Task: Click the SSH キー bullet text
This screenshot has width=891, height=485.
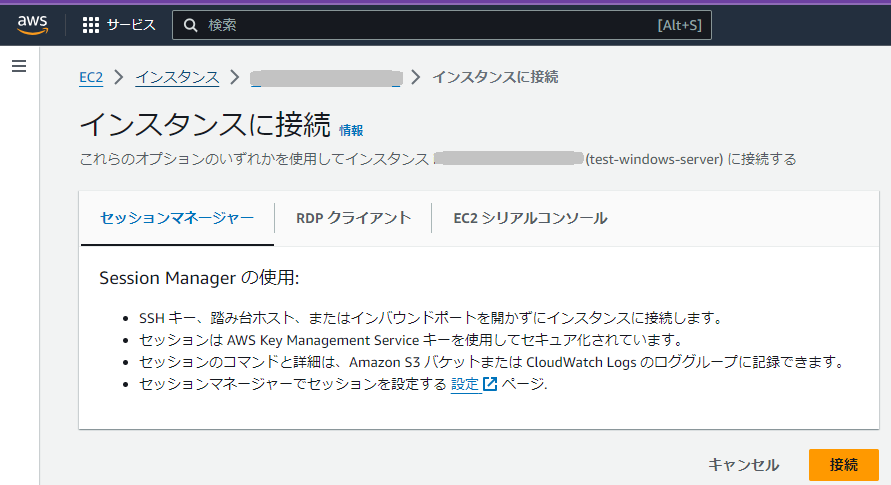Action: pyautogui.click(x=430, y=318)
